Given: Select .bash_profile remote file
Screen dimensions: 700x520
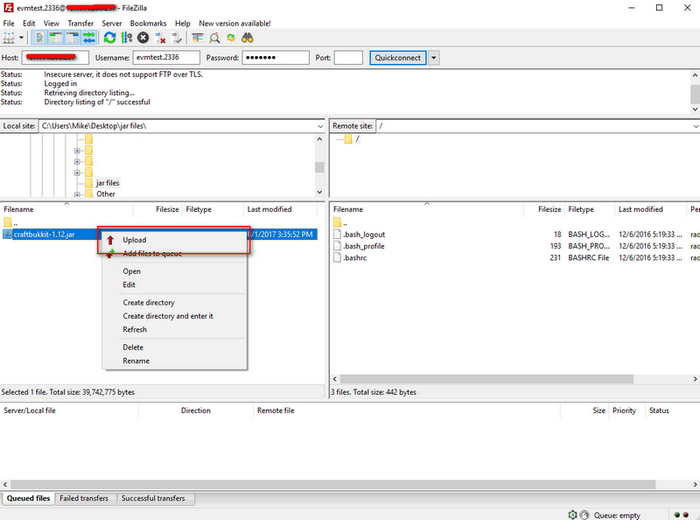Looking at the screenshot, I should tap(364, 246).
